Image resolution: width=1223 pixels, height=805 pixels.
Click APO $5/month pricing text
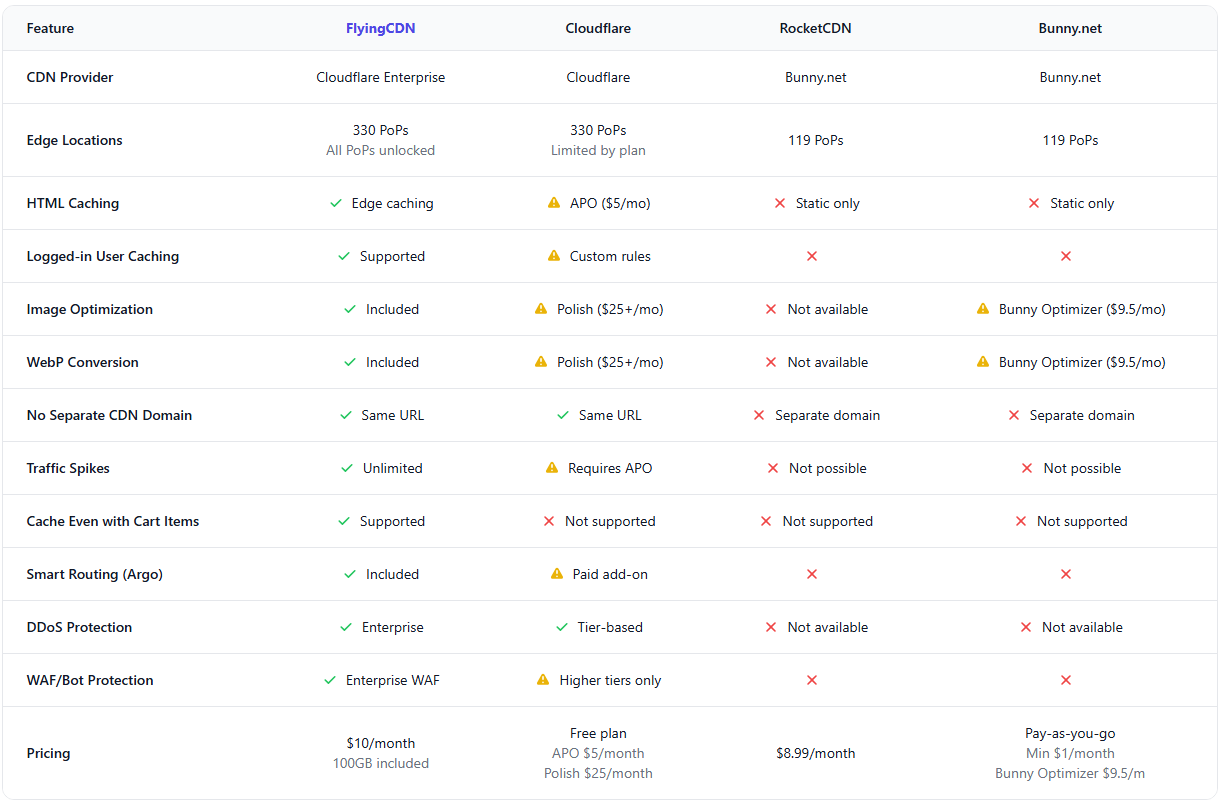click(598, 753)
